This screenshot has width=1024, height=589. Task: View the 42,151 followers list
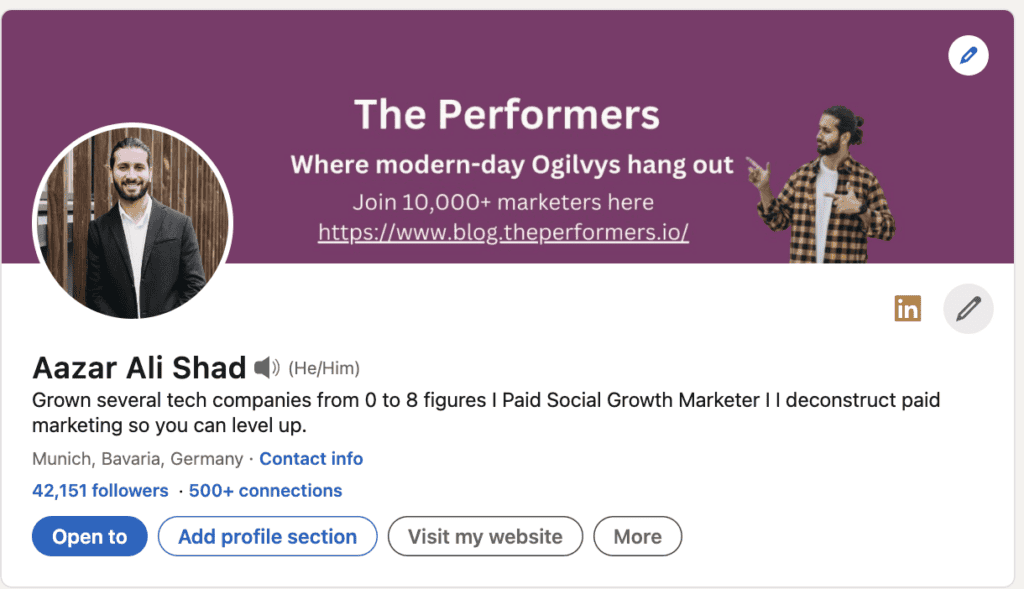pyautogui.click(x=100, y=491)
